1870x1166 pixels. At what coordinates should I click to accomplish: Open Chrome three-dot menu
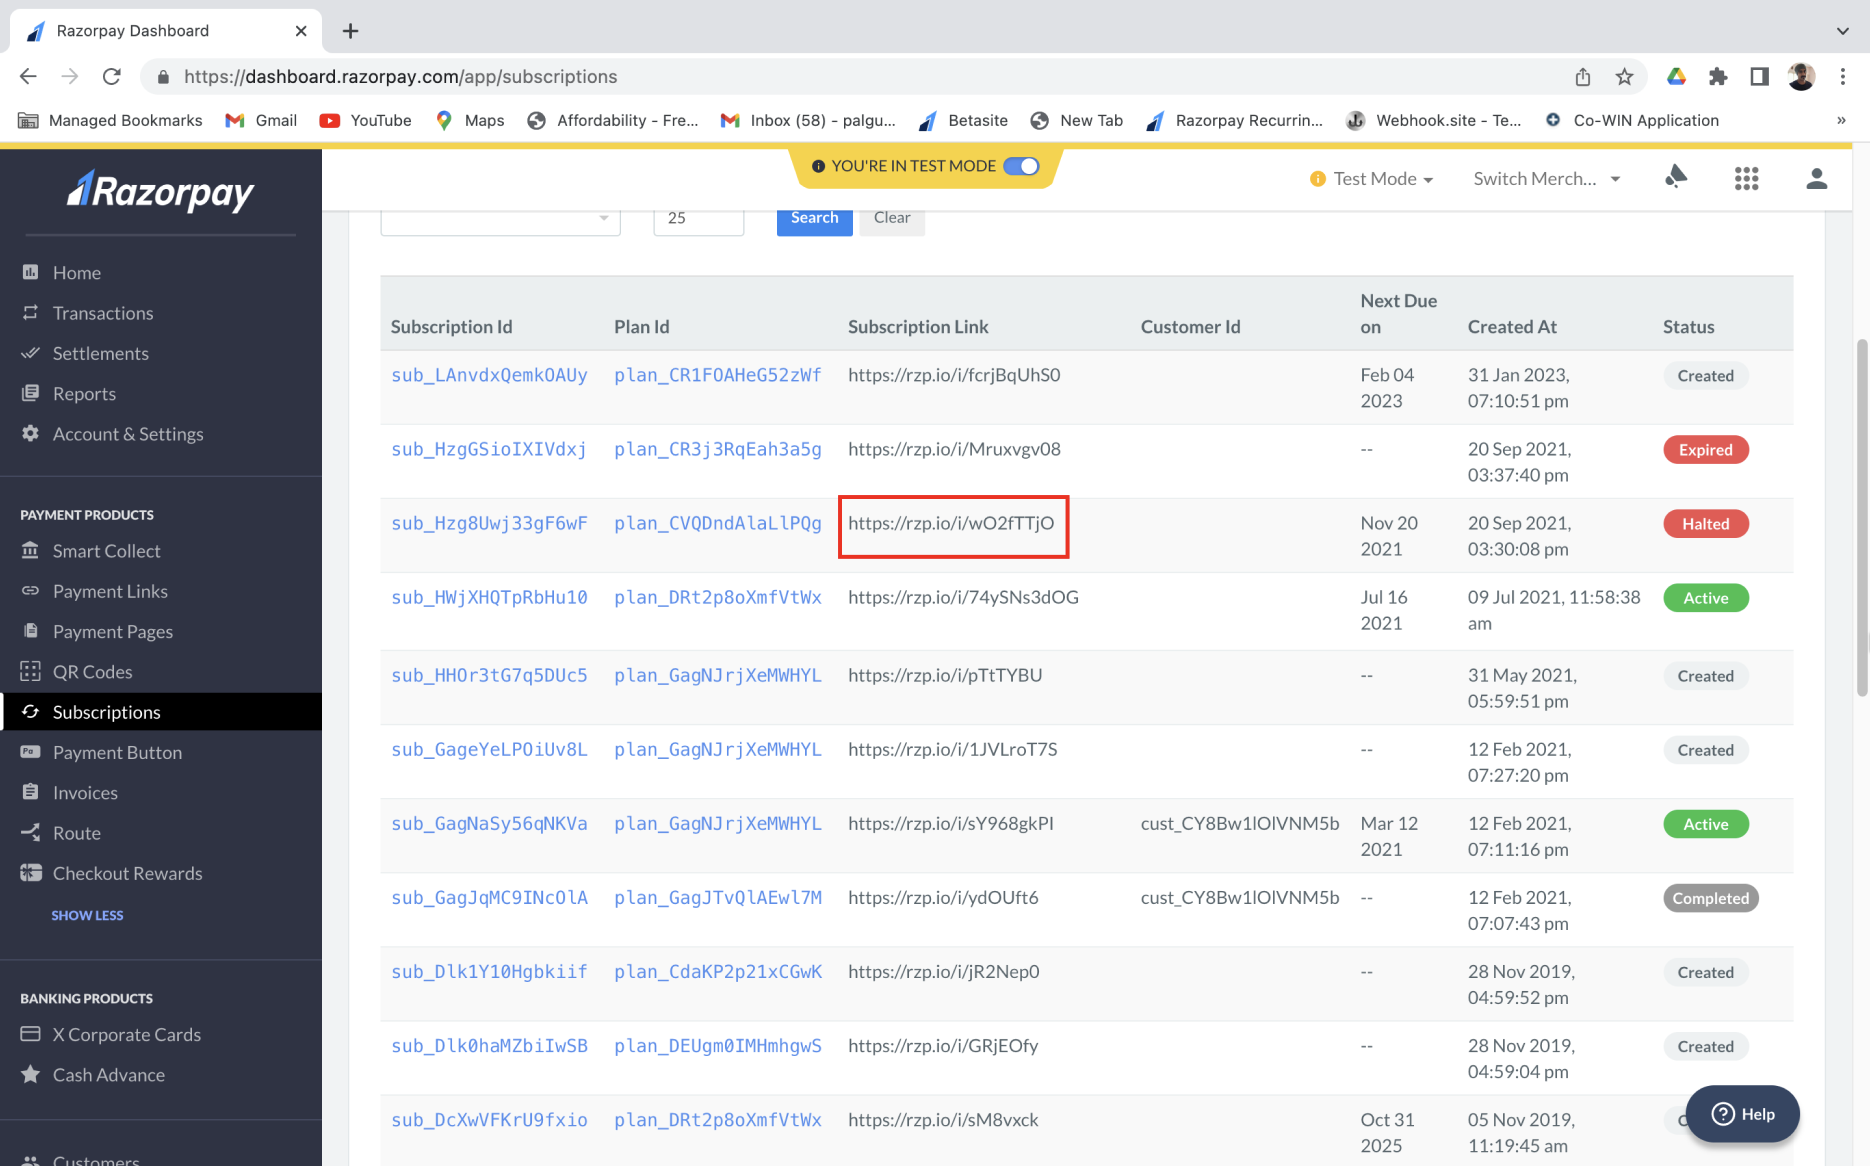(x=1843, y=76)
